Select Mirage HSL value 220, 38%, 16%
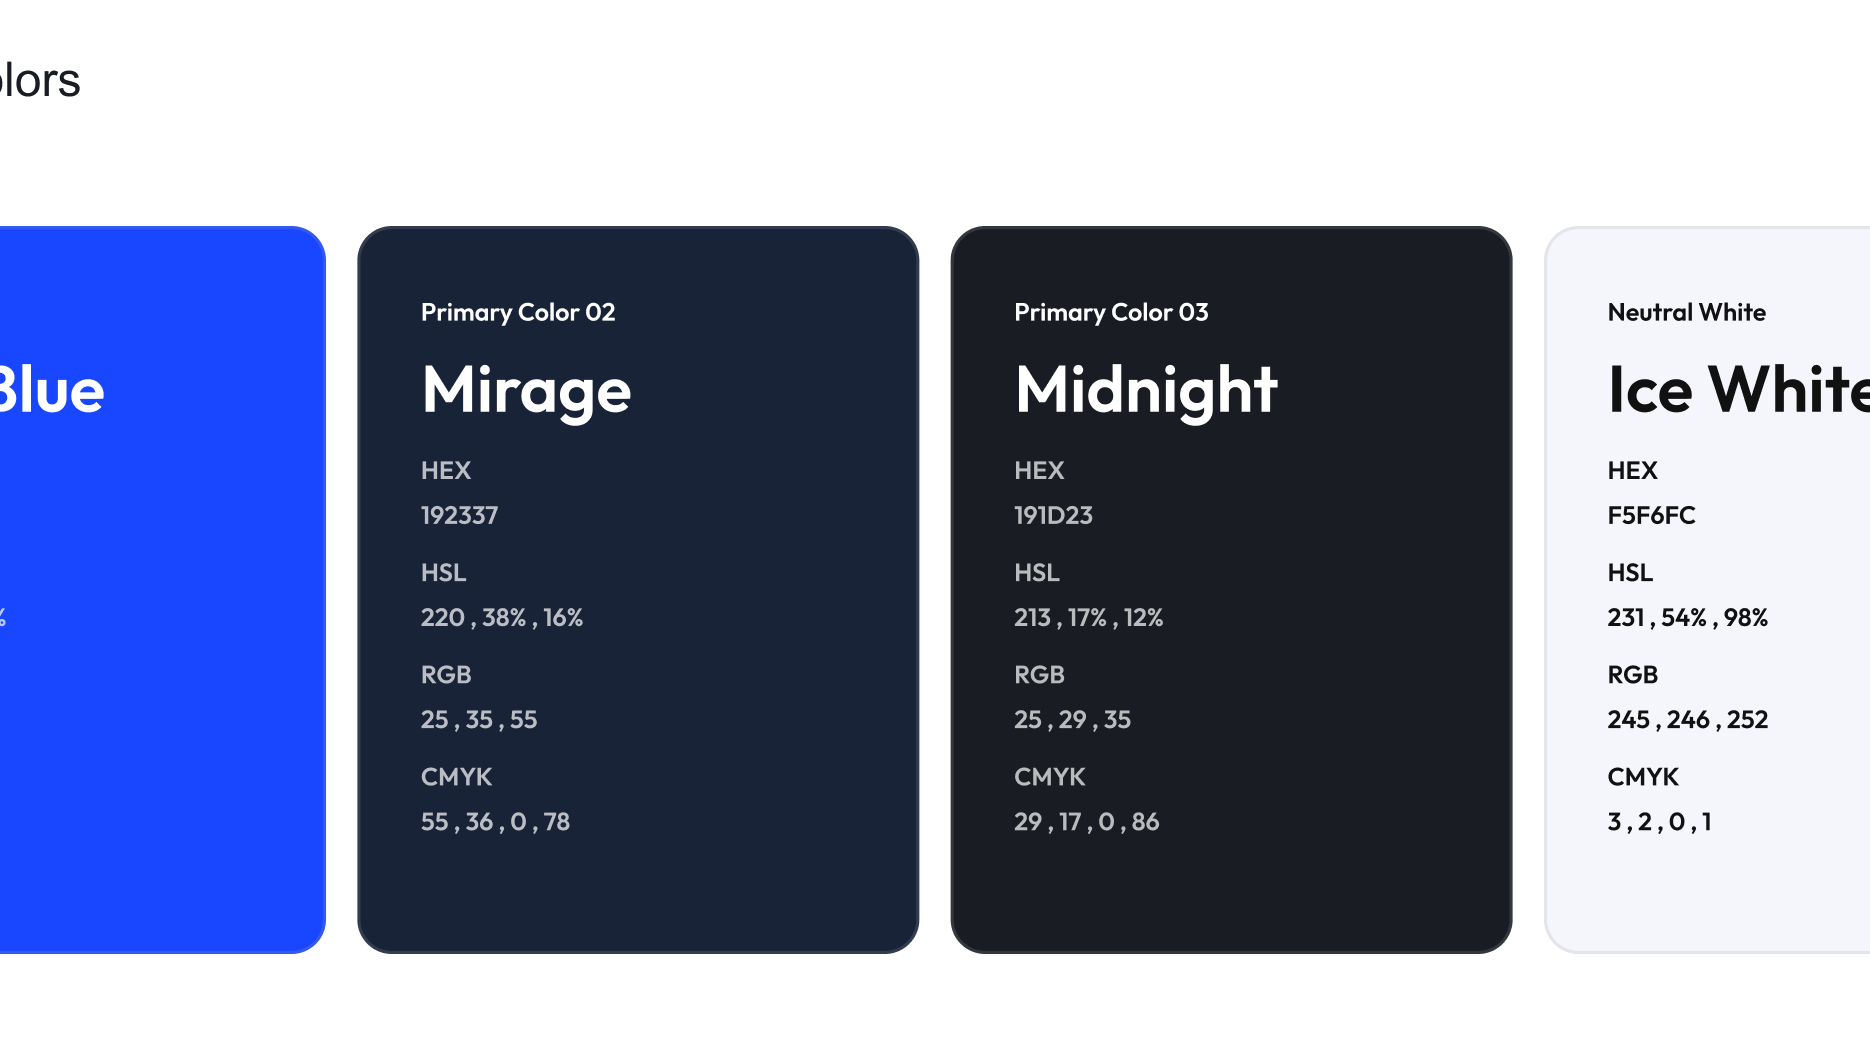The height and width of the screenshot is (1054, 1870). 502,618
